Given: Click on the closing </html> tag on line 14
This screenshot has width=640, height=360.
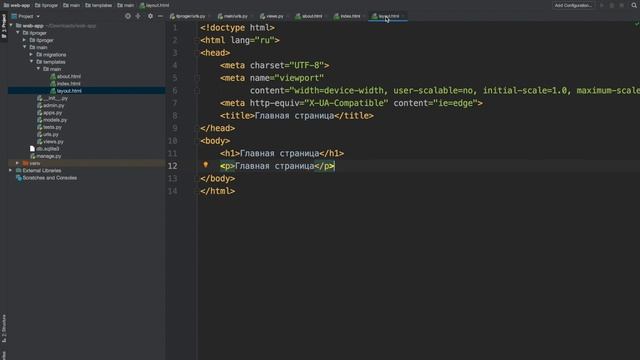Looking at the screenshot, I should click(x=218, y=191).
